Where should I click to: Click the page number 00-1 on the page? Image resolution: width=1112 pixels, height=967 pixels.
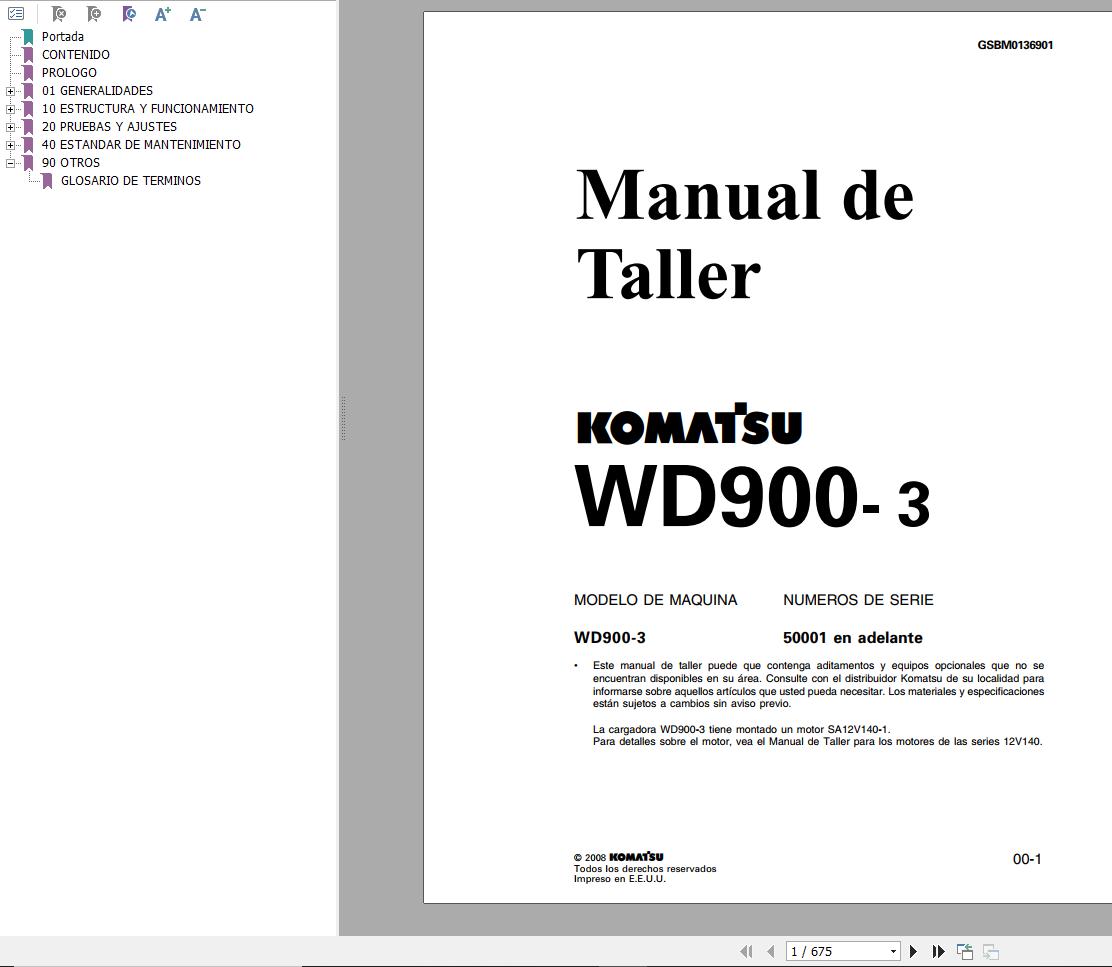pos(1027,859)
